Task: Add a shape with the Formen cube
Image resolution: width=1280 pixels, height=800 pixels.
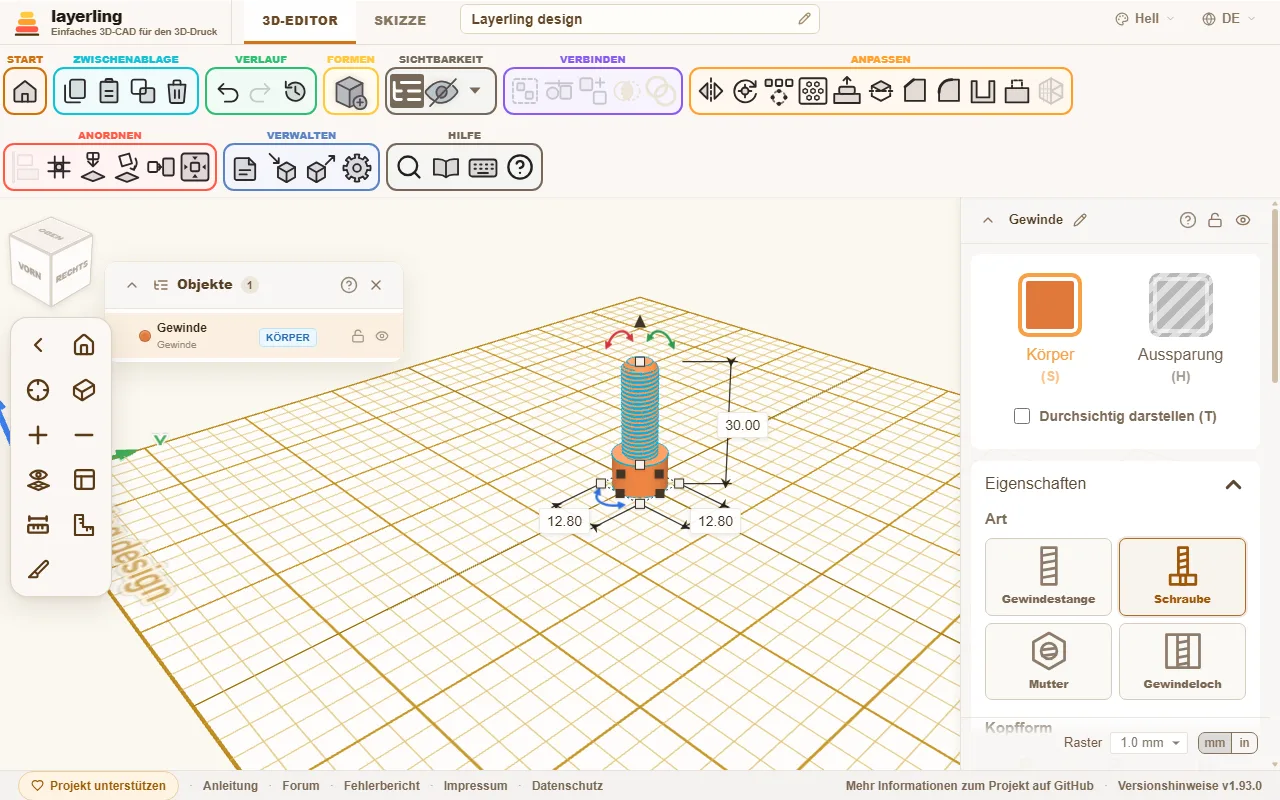Action: click(x=351, y=91)
